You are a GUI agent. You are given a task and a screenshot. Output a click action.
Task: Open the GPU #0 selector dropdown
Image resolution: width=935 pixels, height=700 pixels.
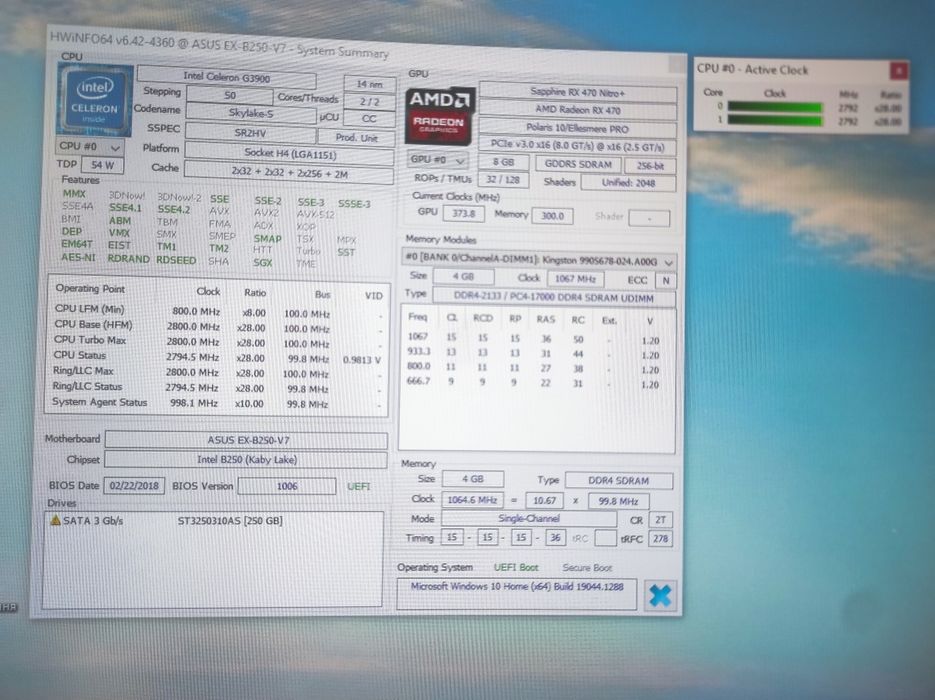438,160
